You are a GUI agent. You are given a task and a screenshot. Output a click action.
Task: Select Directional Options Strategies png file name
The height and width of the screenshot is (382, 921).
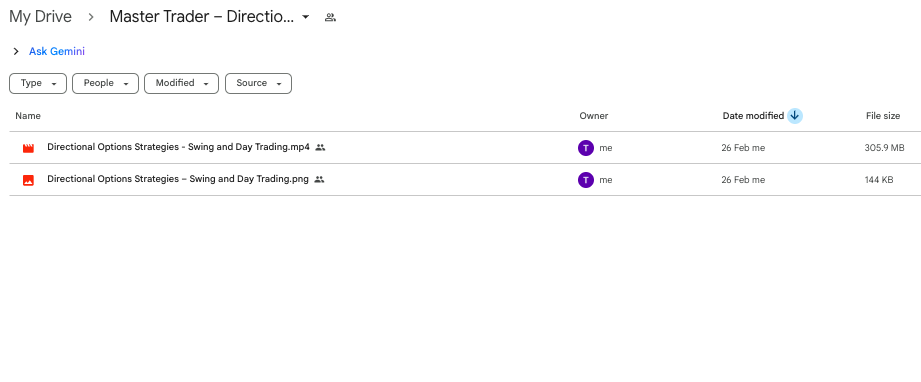coord(178,179)
